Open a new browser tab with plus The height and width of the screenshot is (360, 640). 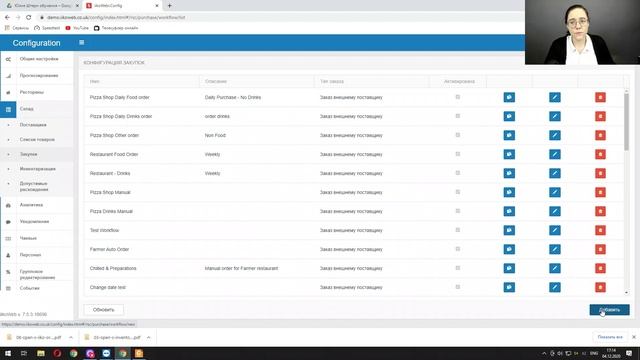[169, 6]
